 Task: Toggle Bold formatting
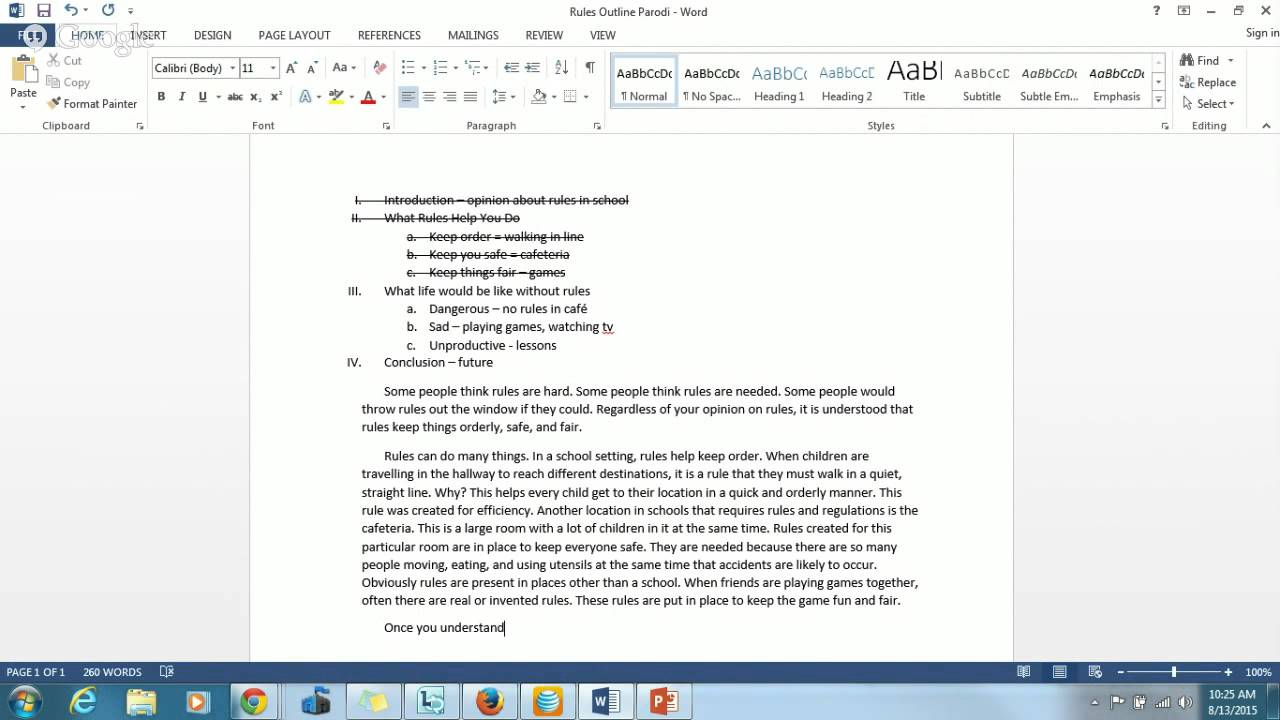(x=161, y=97)
